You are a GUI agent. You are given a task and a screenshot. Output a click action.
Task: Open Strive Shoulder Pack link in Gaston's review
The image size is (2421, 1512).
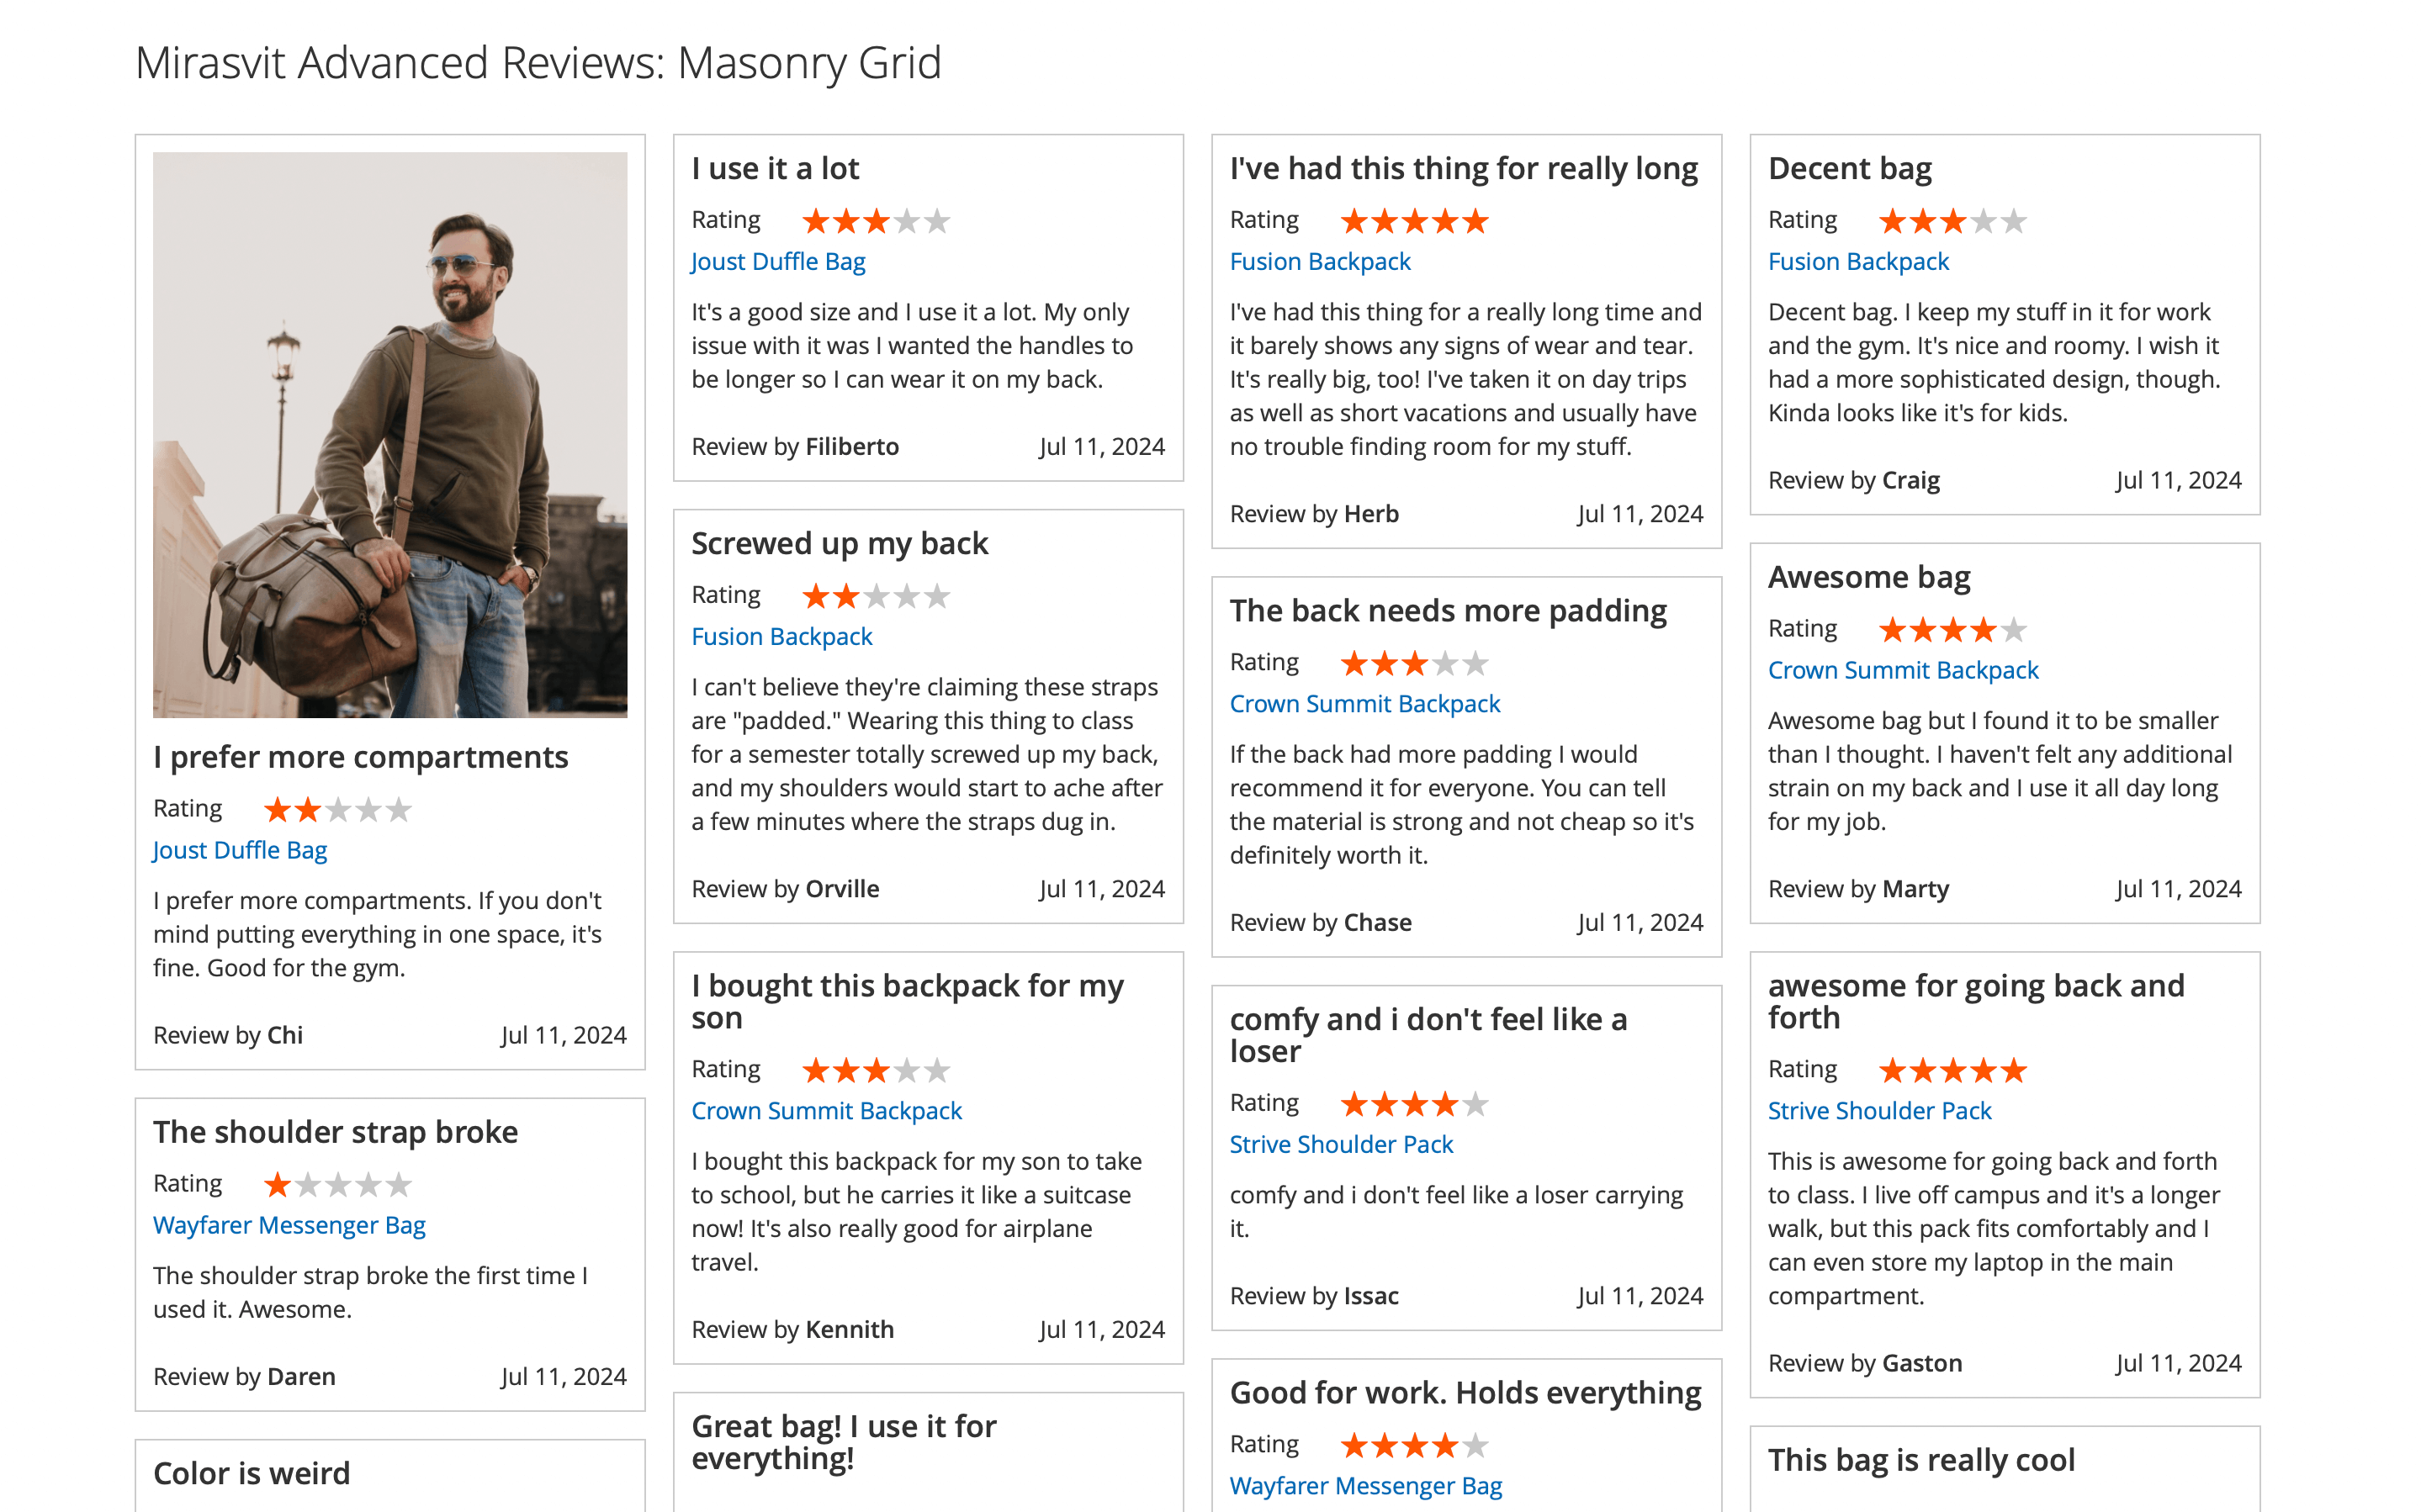(1879, 1111)
